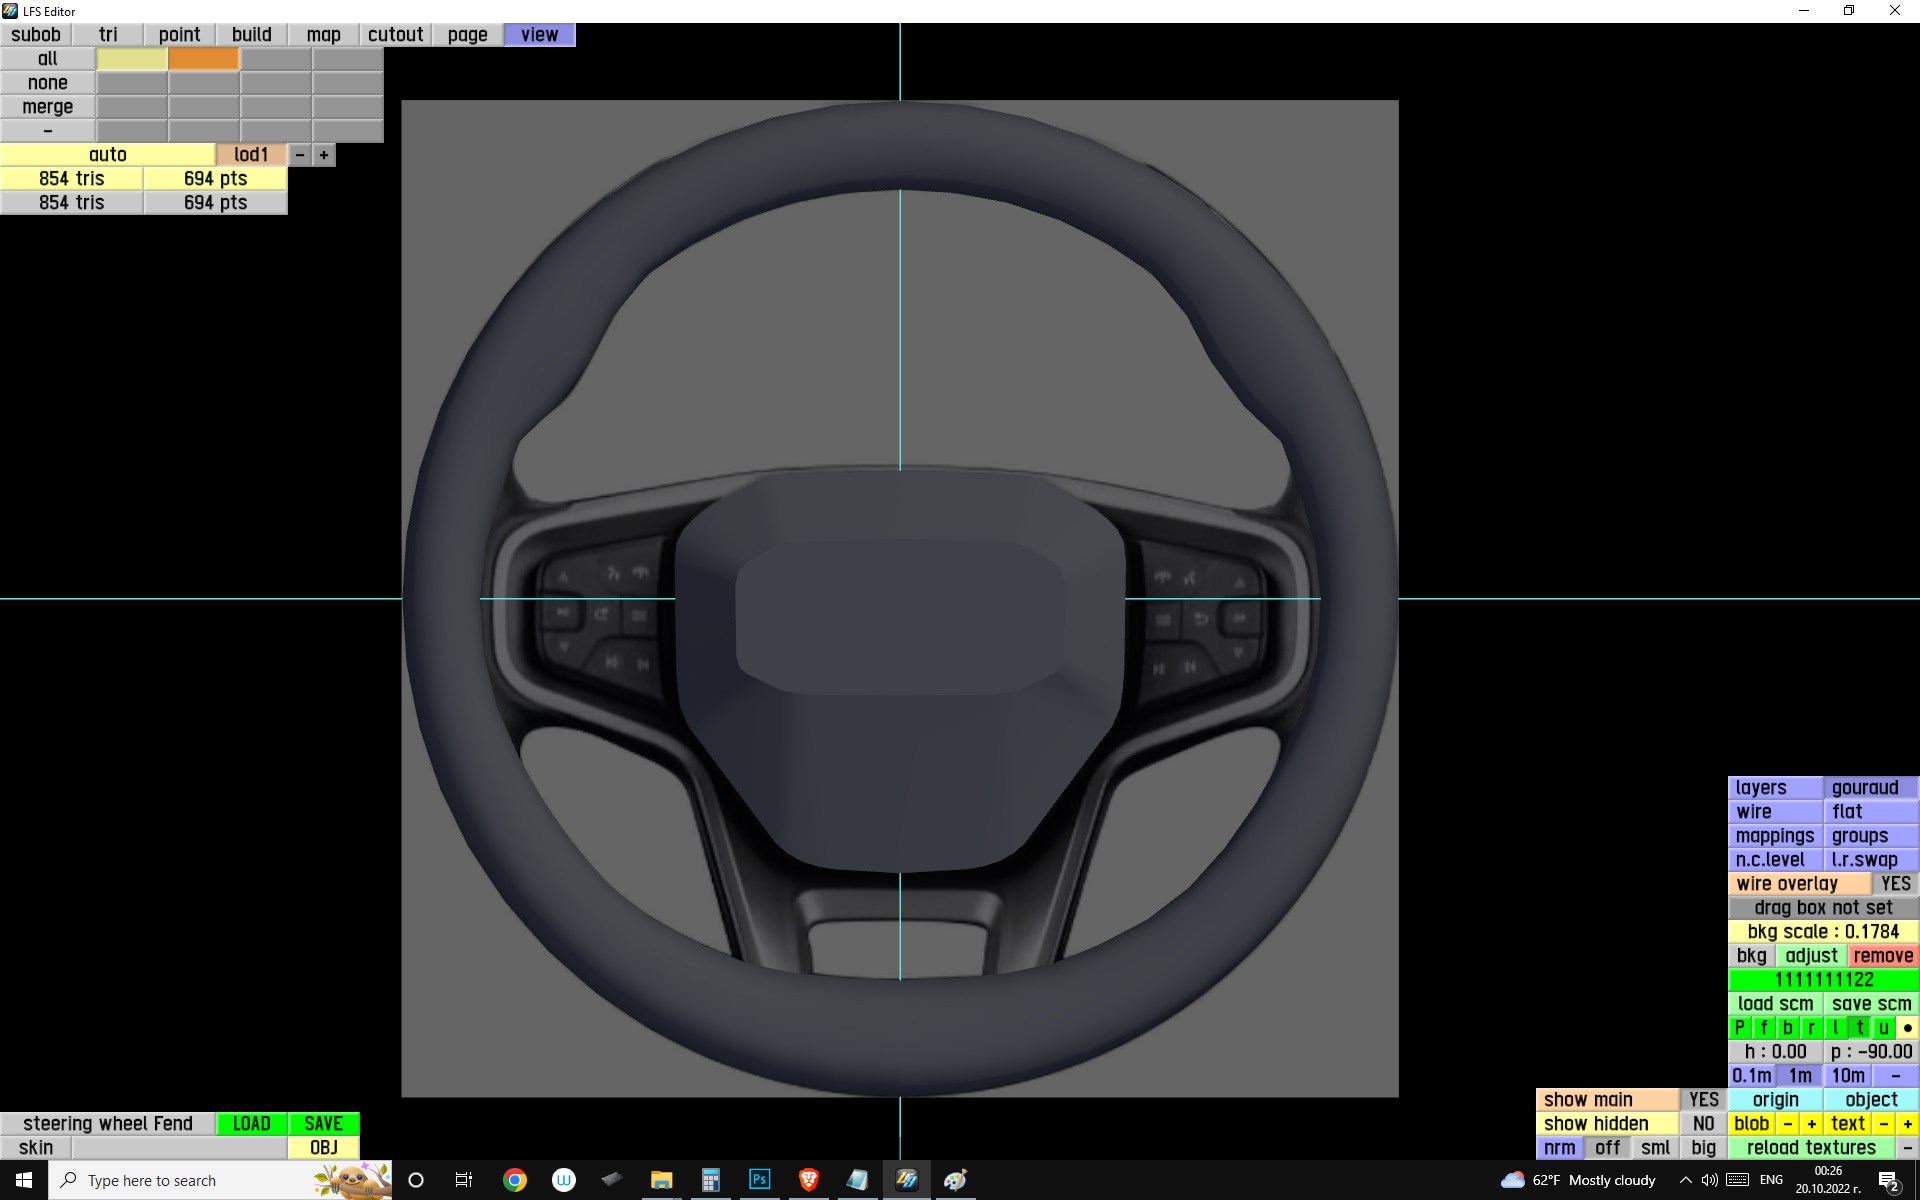
Task: Increase lod level with plus button
Action: tap(324, 155)
